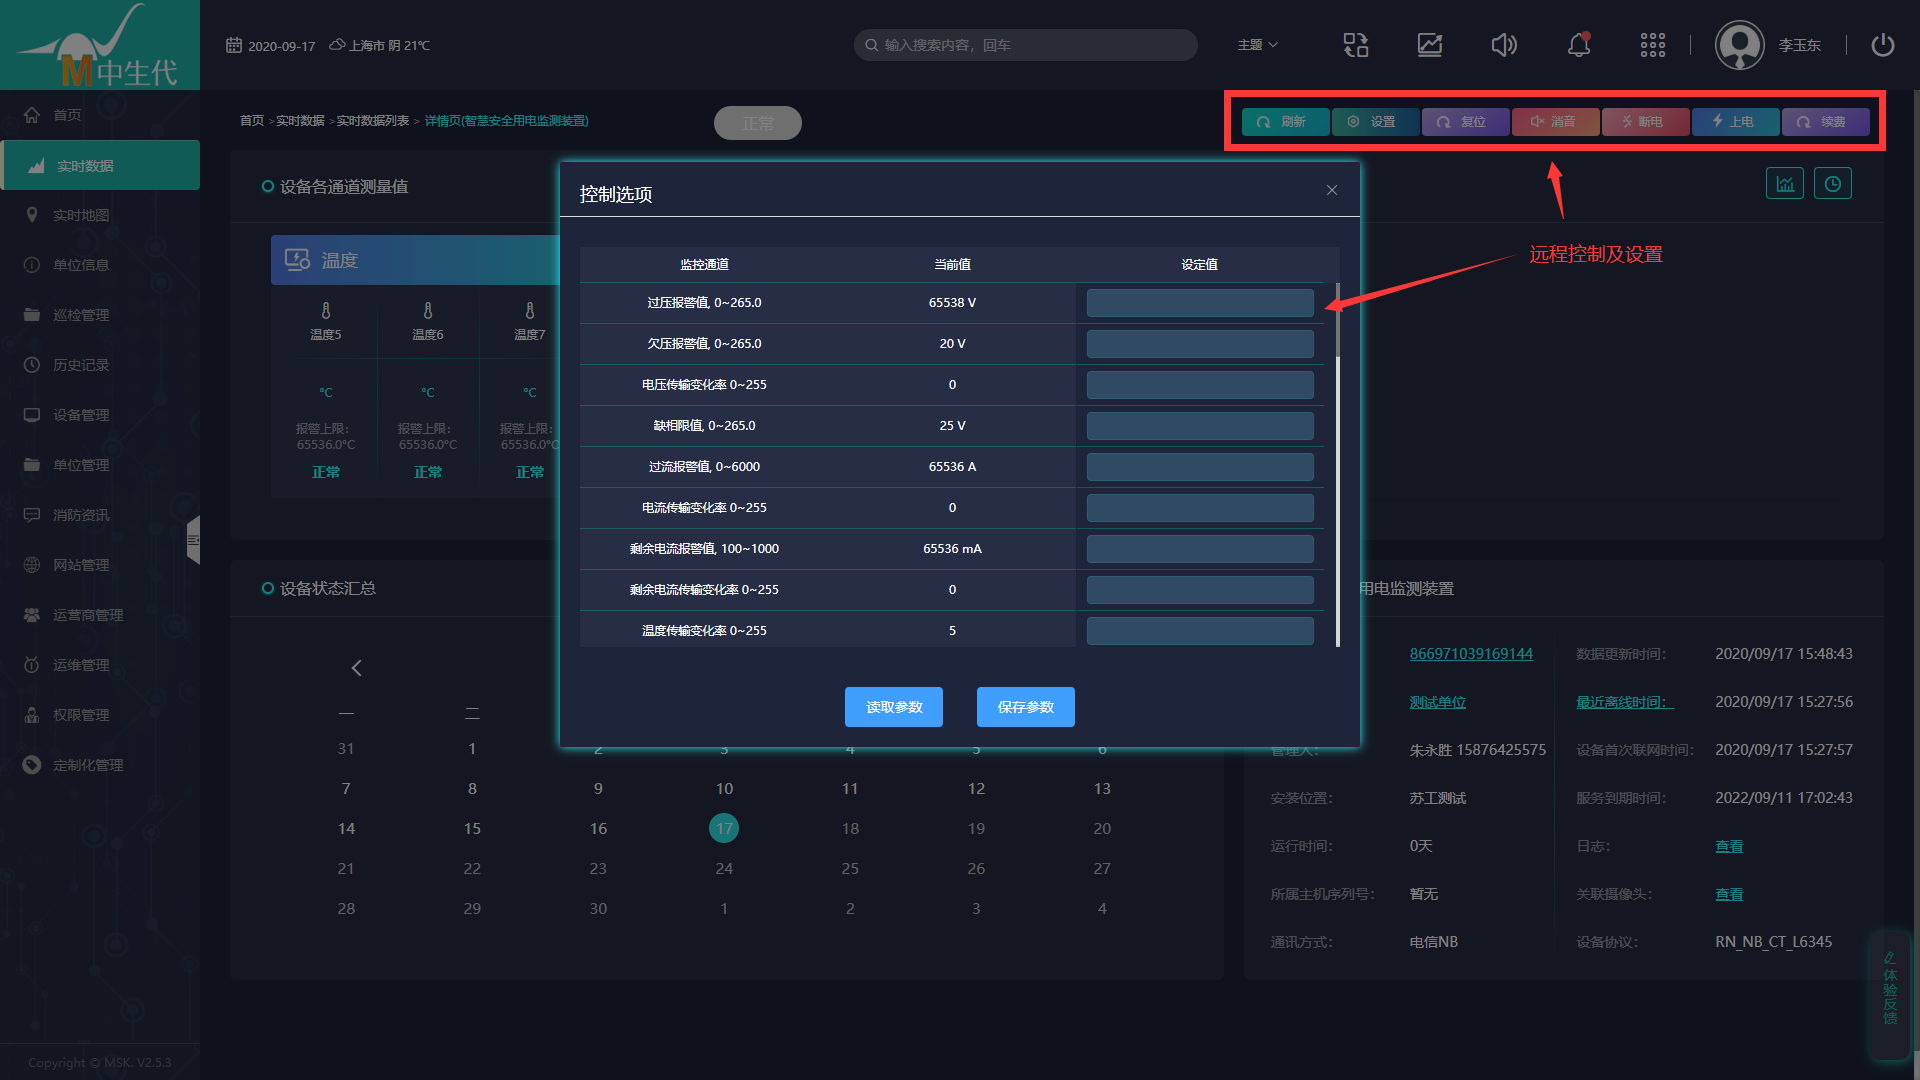Click the screen switch icon in header
The image size is (1920, 1080).
point(1356,45)
